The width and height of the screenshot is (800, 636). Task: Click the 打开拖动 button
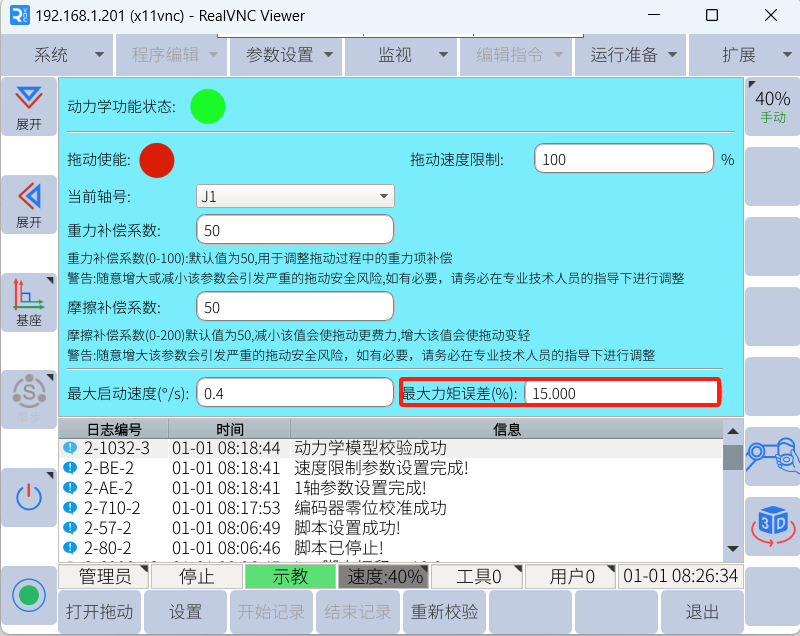click(x=100, y=611)
